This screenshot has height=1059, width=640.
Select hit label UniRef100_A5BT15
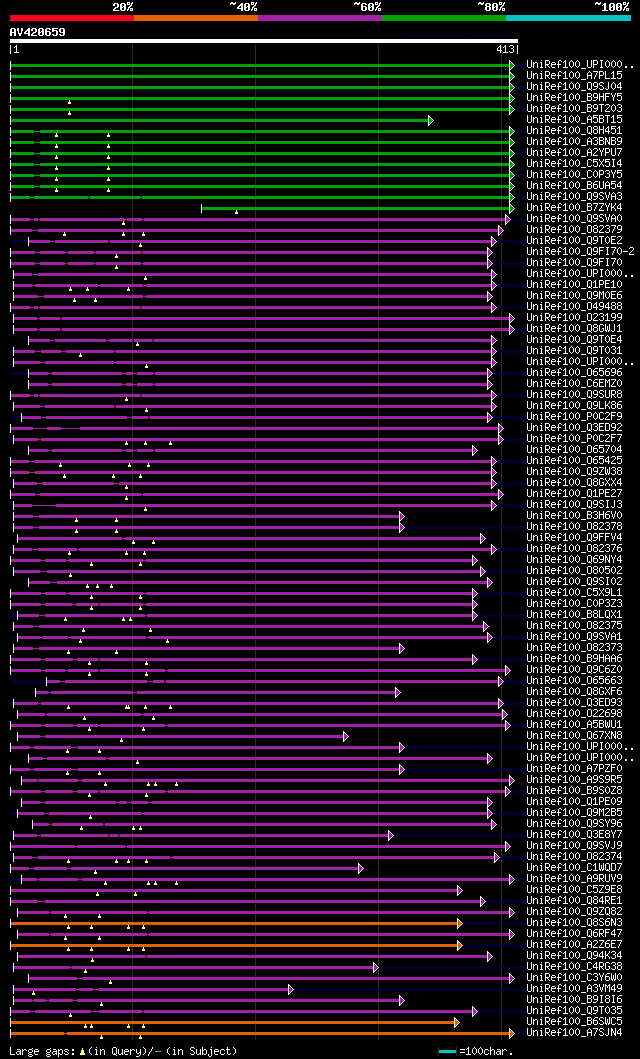575,120
